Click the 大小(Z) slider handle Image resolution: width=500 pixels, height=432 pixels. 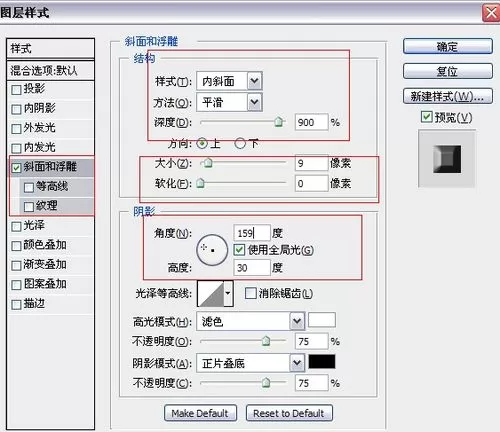[x=208, y=163]
